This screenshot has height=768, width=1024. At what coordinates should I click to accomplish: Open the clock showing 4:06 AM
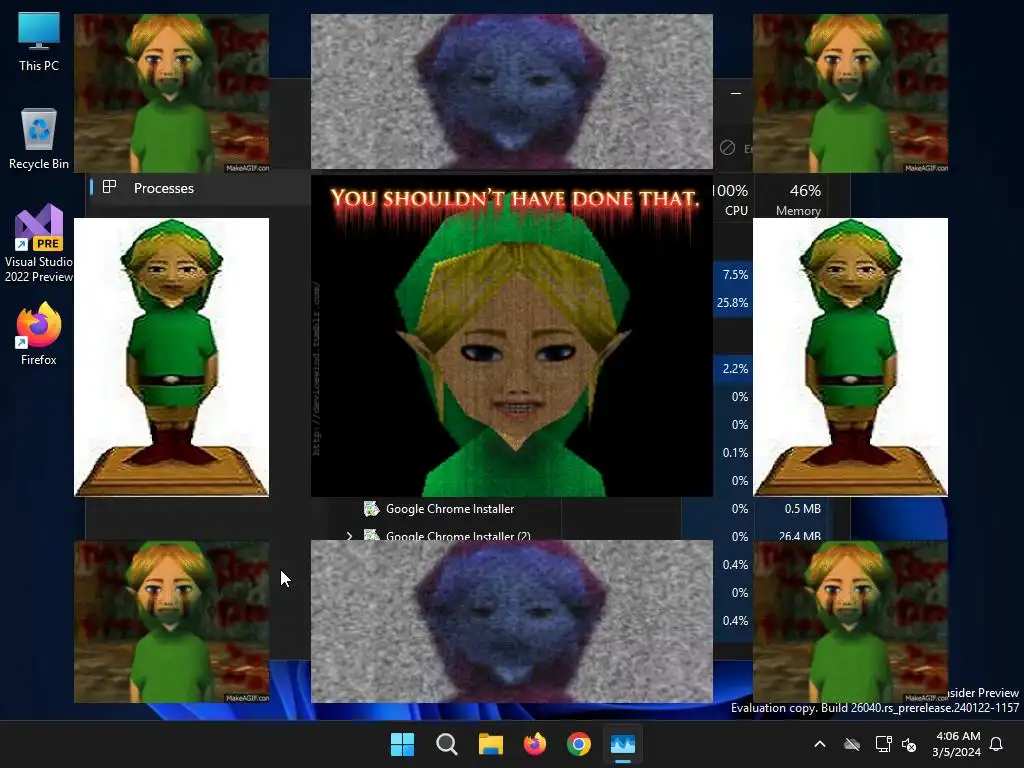(957, 744)
